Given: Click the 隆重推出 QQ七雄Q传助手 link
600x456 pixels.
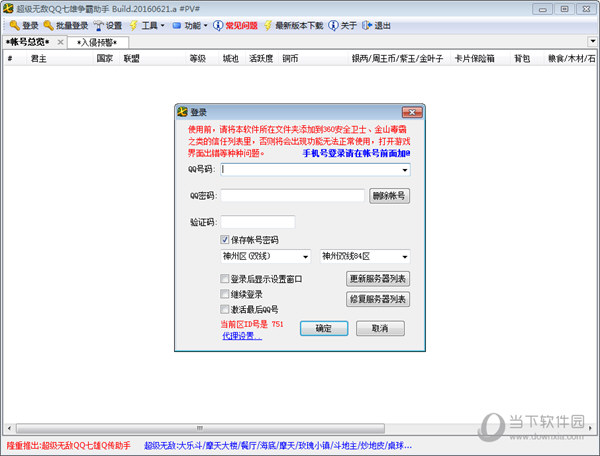Looking at the screenshot, I should [68, 445].
